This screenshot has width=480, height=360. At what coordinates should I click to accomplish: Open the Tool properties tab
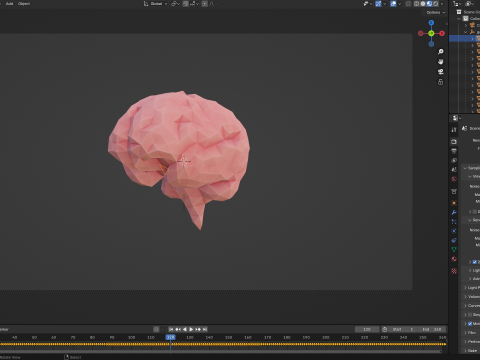[x=454, y=130]
